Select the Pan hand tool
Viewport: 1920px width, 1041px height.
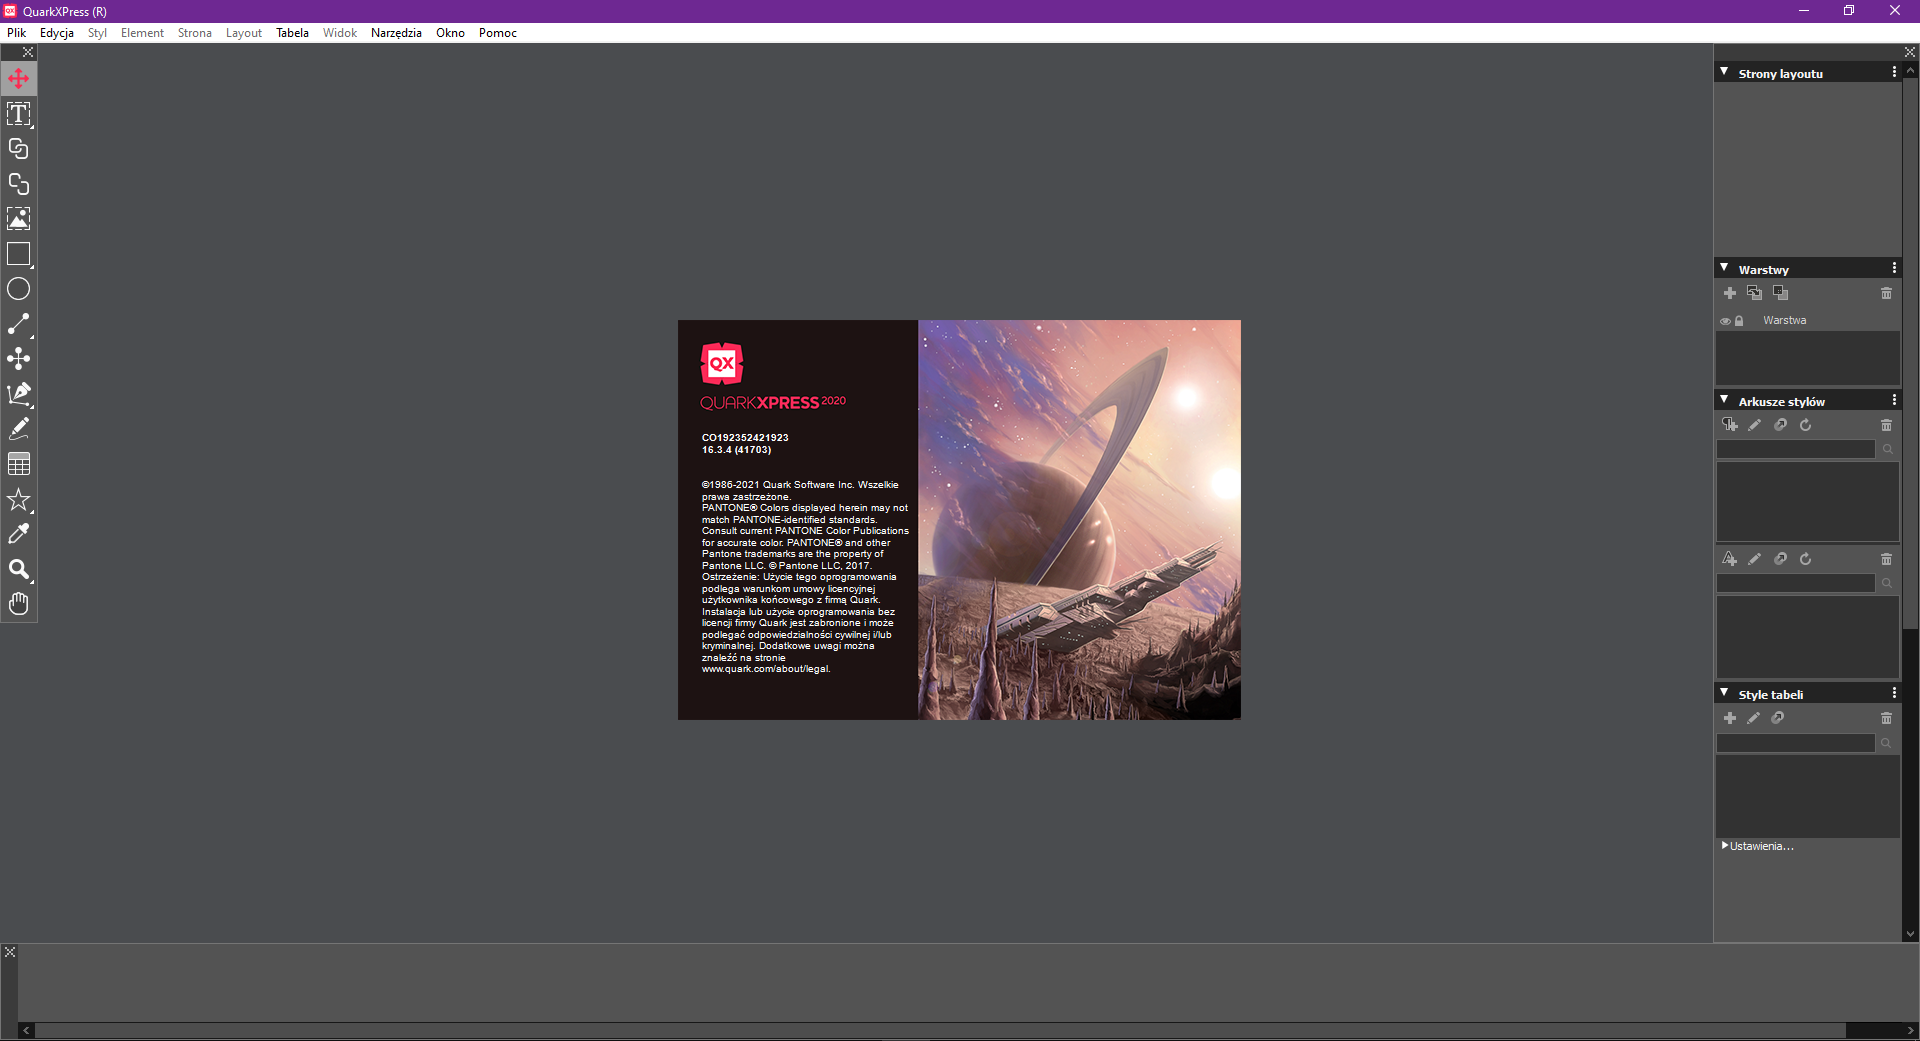(19, 604)
